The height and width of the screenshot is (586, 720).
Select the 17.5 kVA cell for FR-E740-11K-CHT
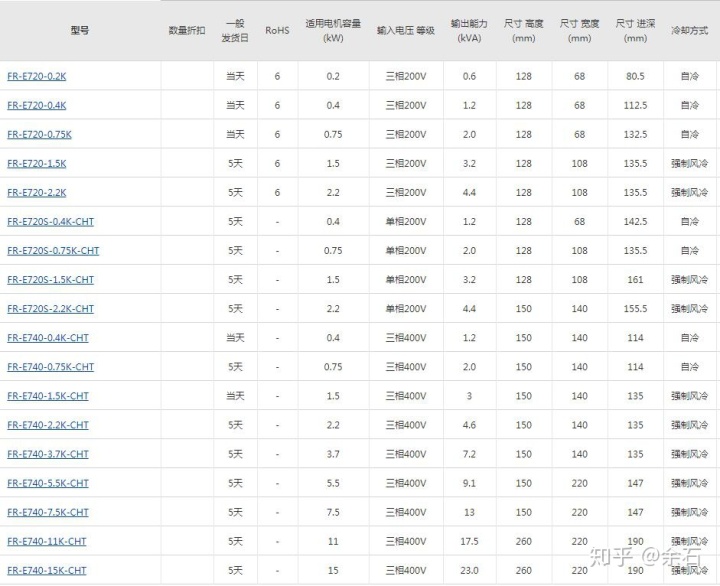[469, 541]
